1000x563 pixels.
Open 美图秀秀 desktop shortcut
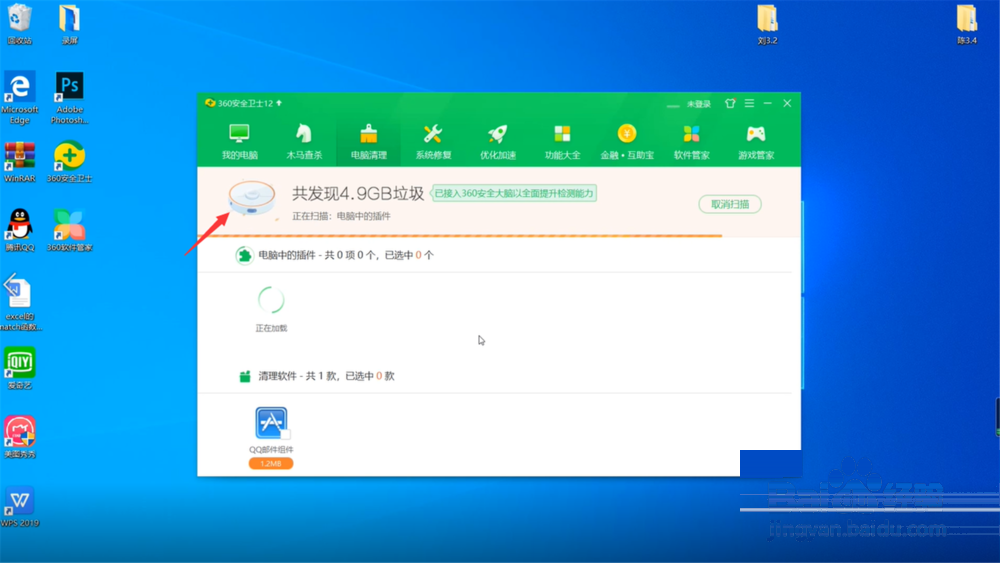(x=20, y=437)
